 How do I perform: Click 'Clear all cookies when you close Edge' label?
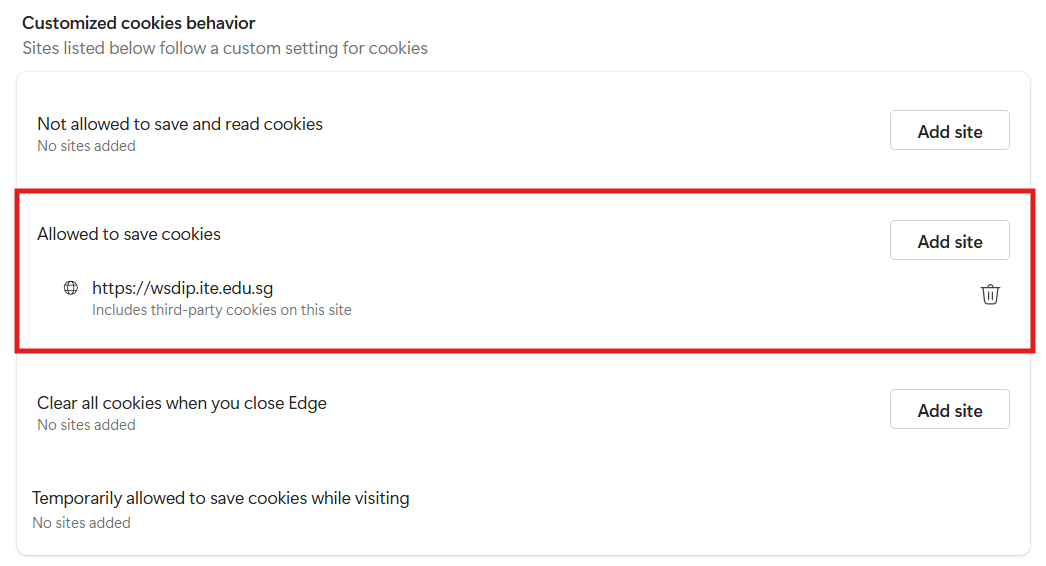182,403
